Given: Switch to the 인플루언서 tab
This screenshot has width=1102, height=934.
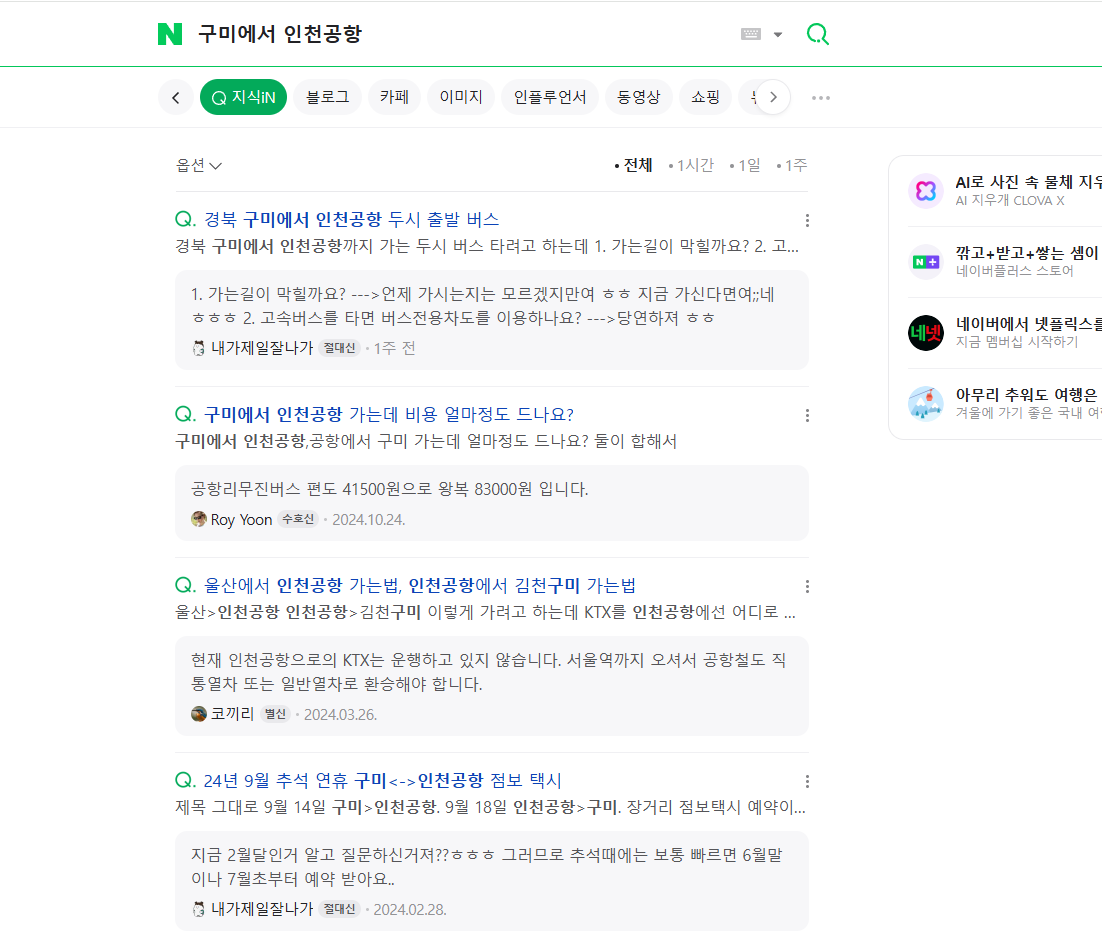Looking at the screenshot, I should click(550, 97).
